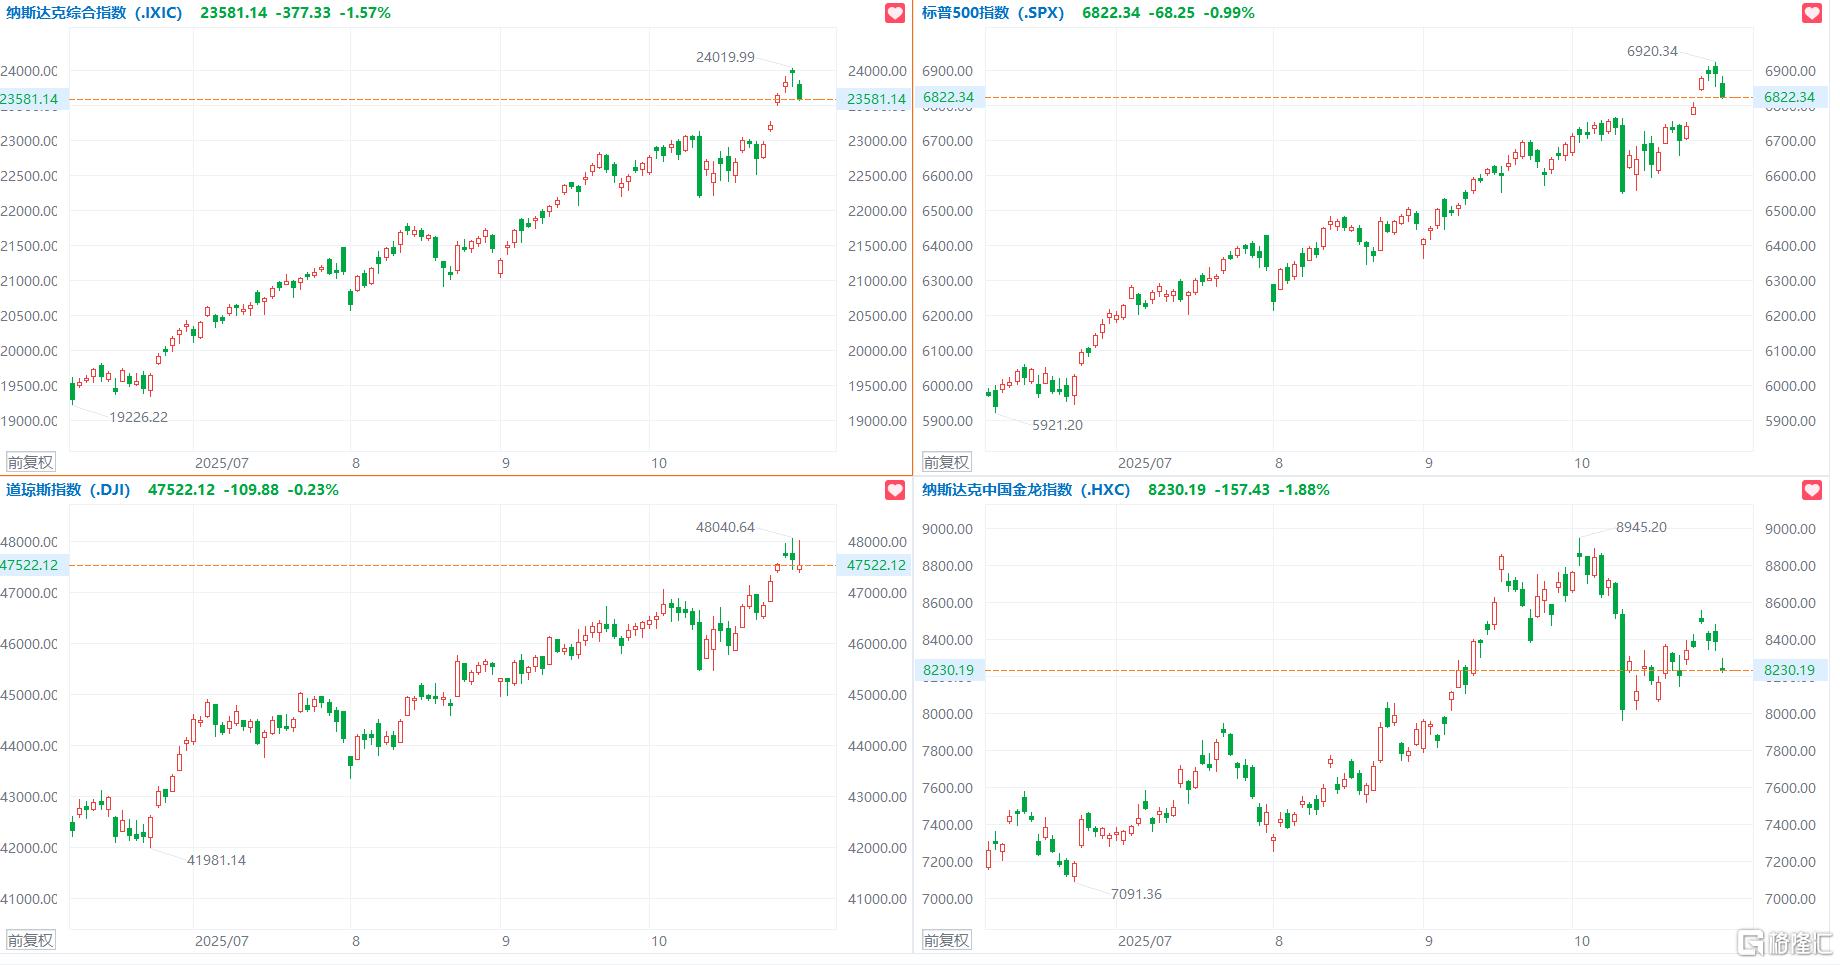Open 前复权 dropdown in Dow Jones chart
The height and width of the screenshot is (965, 1840).
[30, 940]
